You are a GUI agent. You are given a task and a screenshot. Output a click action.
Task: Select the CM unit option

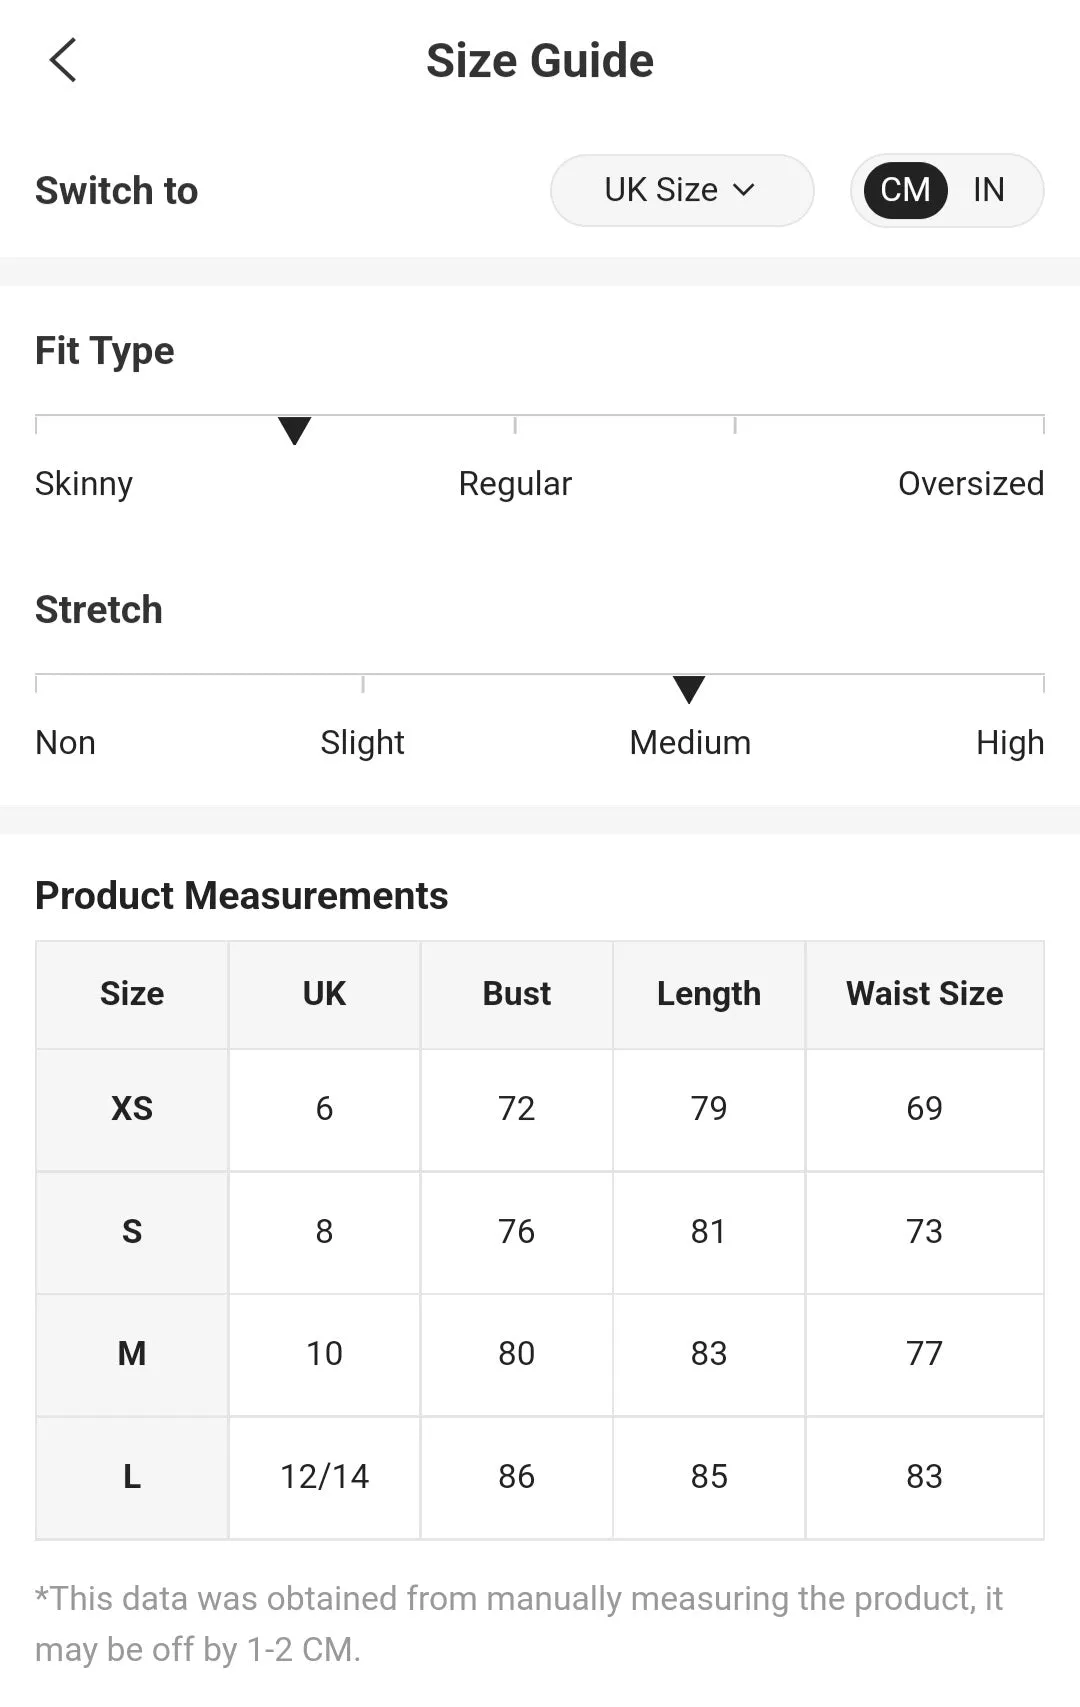pyautogui.click(x=905, y=190)
